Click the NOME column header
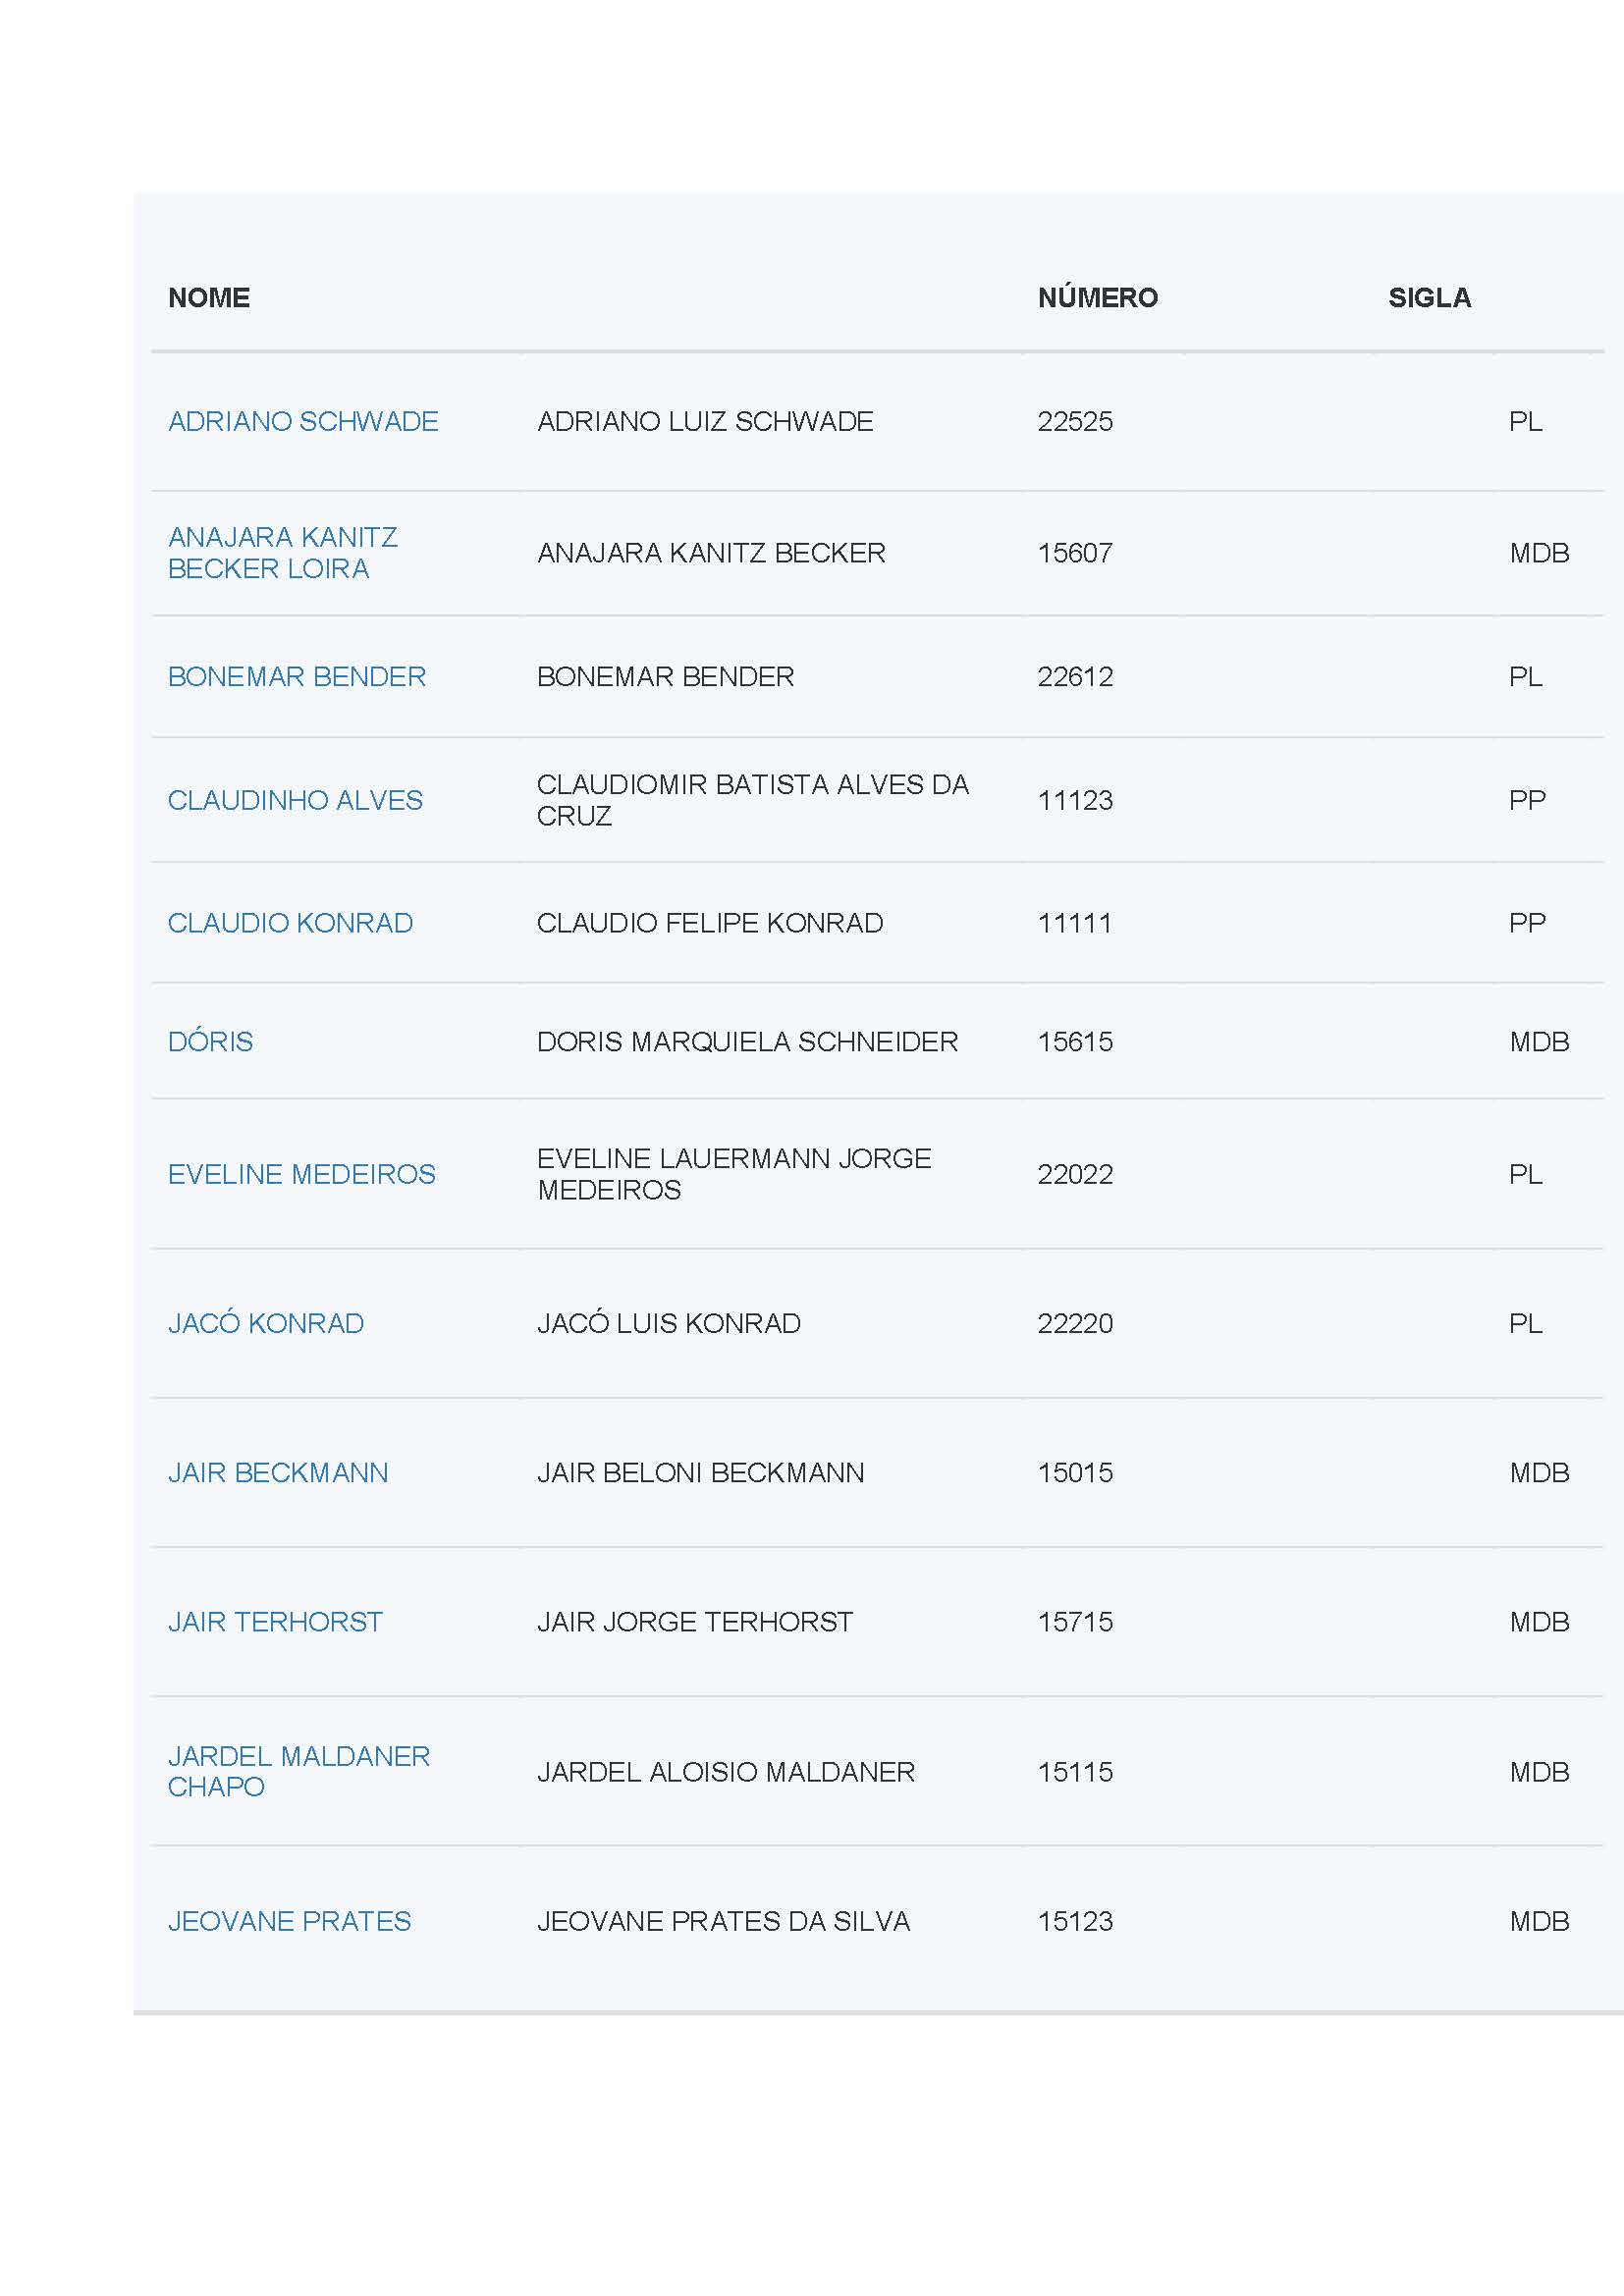The width and height of the screenshot is (1624, 2296). [x=209, y=298]
